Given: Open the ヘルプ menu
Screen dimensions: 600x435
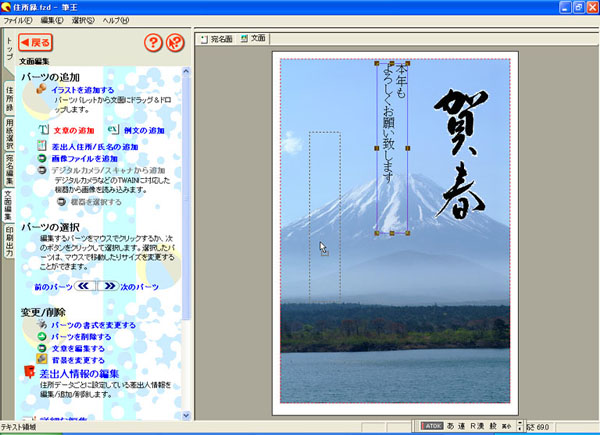Looking at the screenshot, I should (116, 20).
